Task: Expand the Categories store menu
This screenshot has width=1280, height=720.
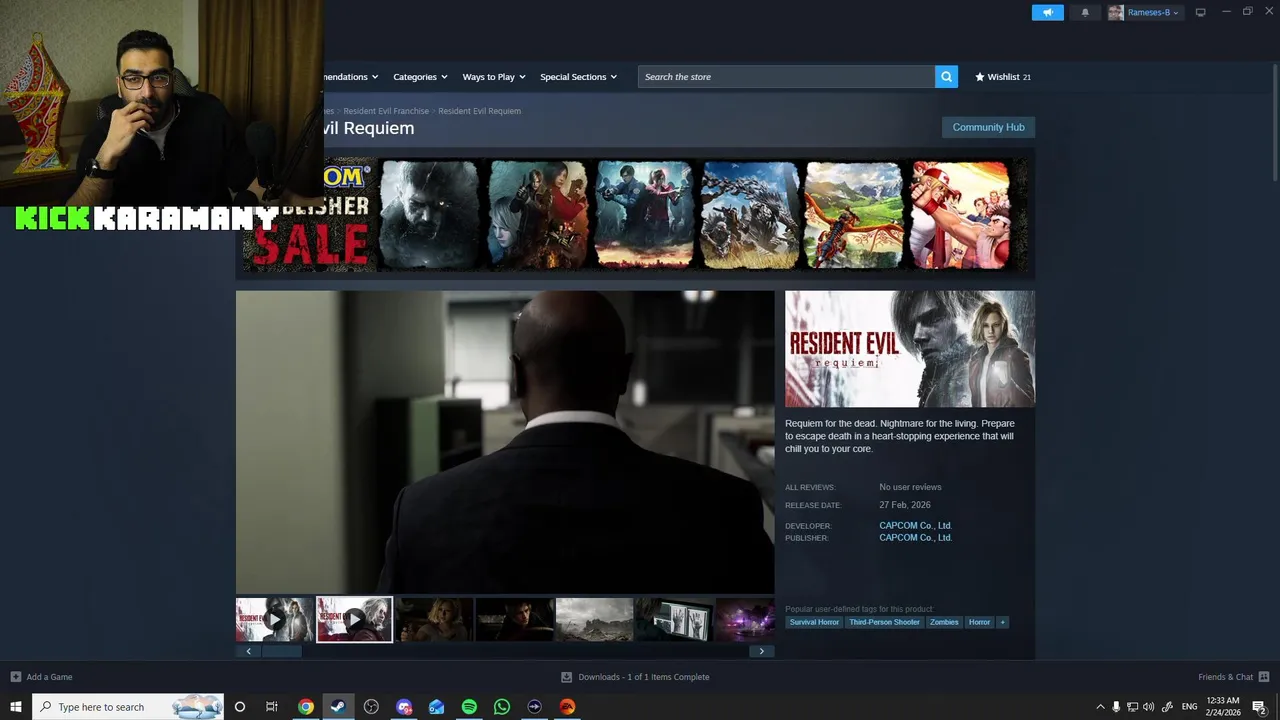Action: tap(420, 77)
